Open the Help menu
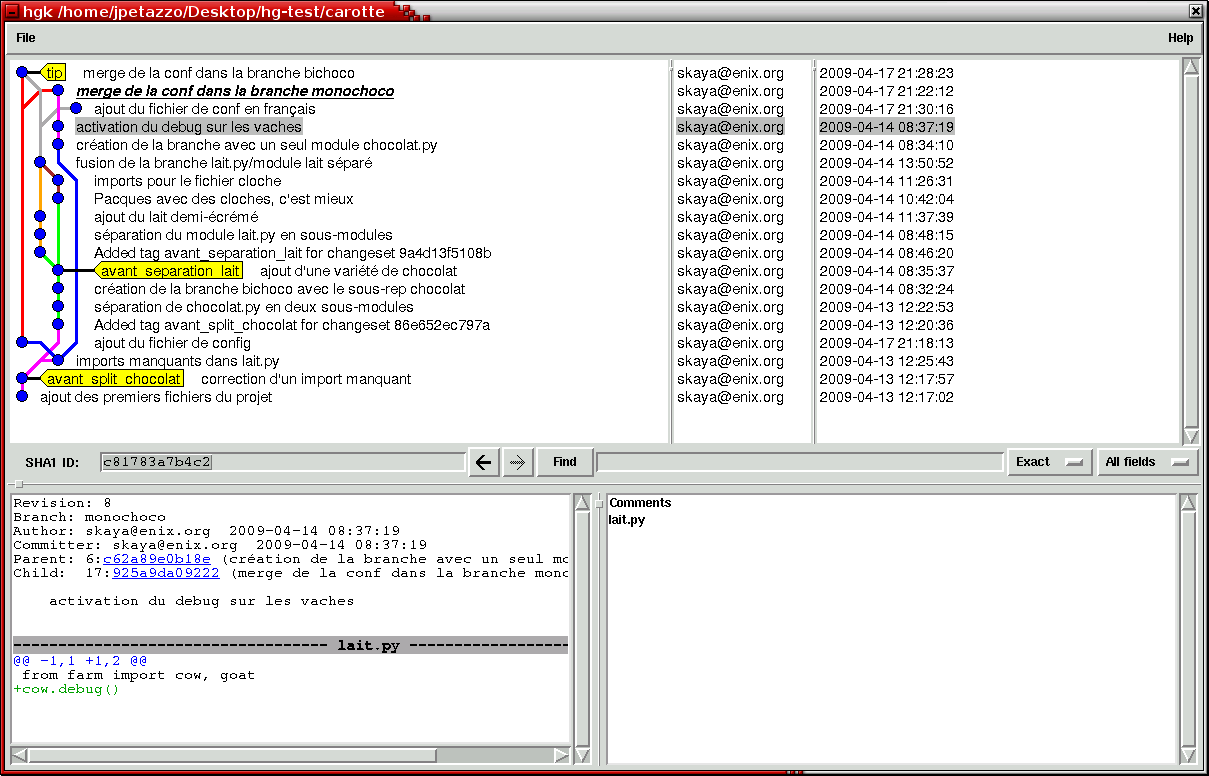This screenshot has height=776, width=1209. [x=1180, y=38]
